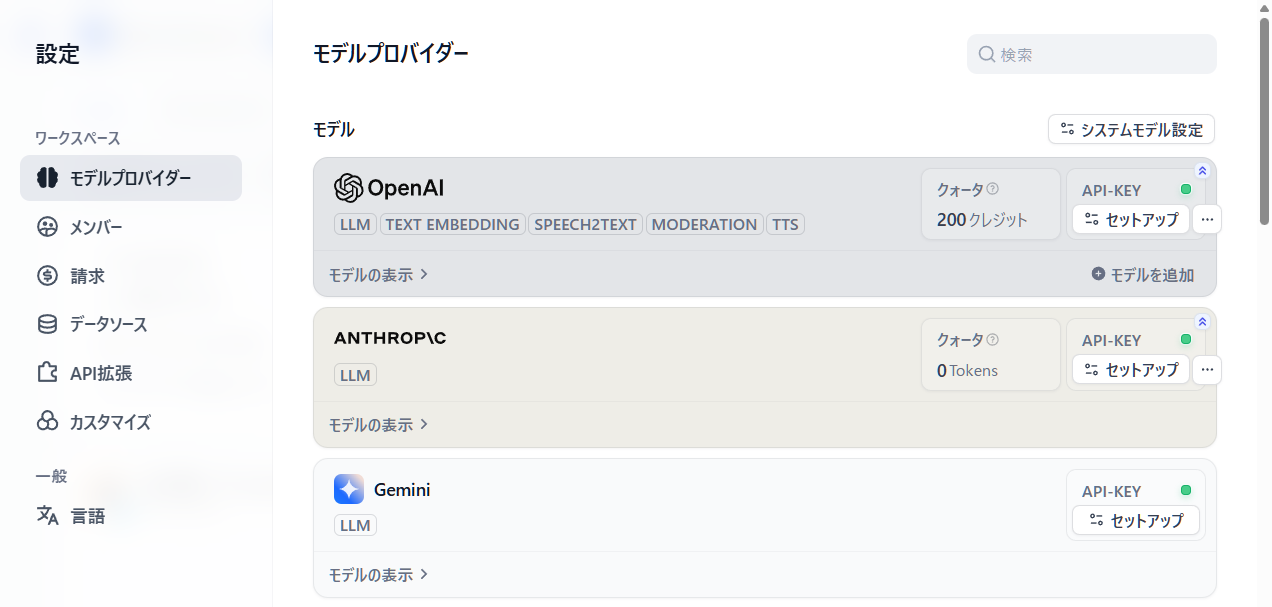Click モデルを追加 on the OpenAI card

[x=1142, y=274]
